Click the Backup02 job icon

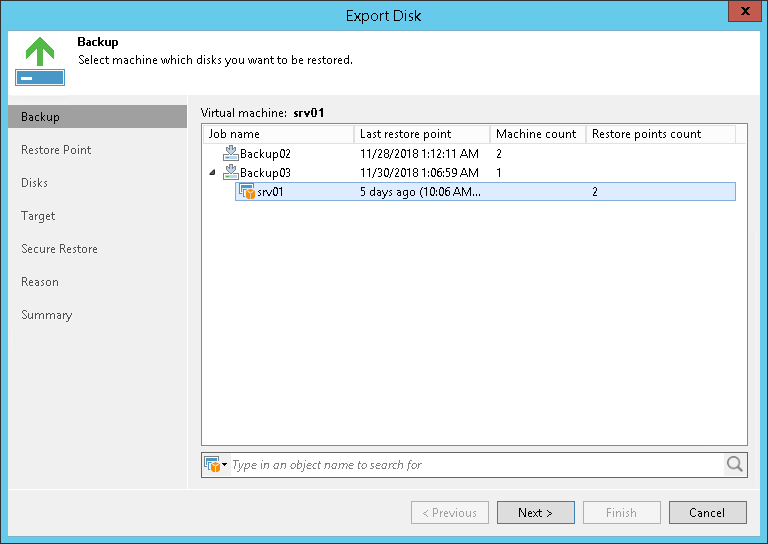[230, 154]
